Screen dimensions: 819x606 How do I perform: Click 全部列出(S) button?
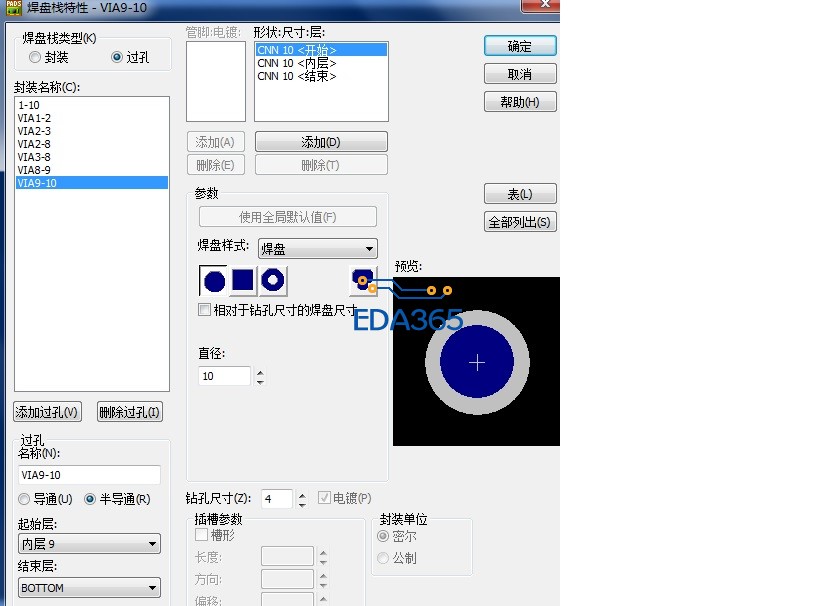[x=520, y=222]
